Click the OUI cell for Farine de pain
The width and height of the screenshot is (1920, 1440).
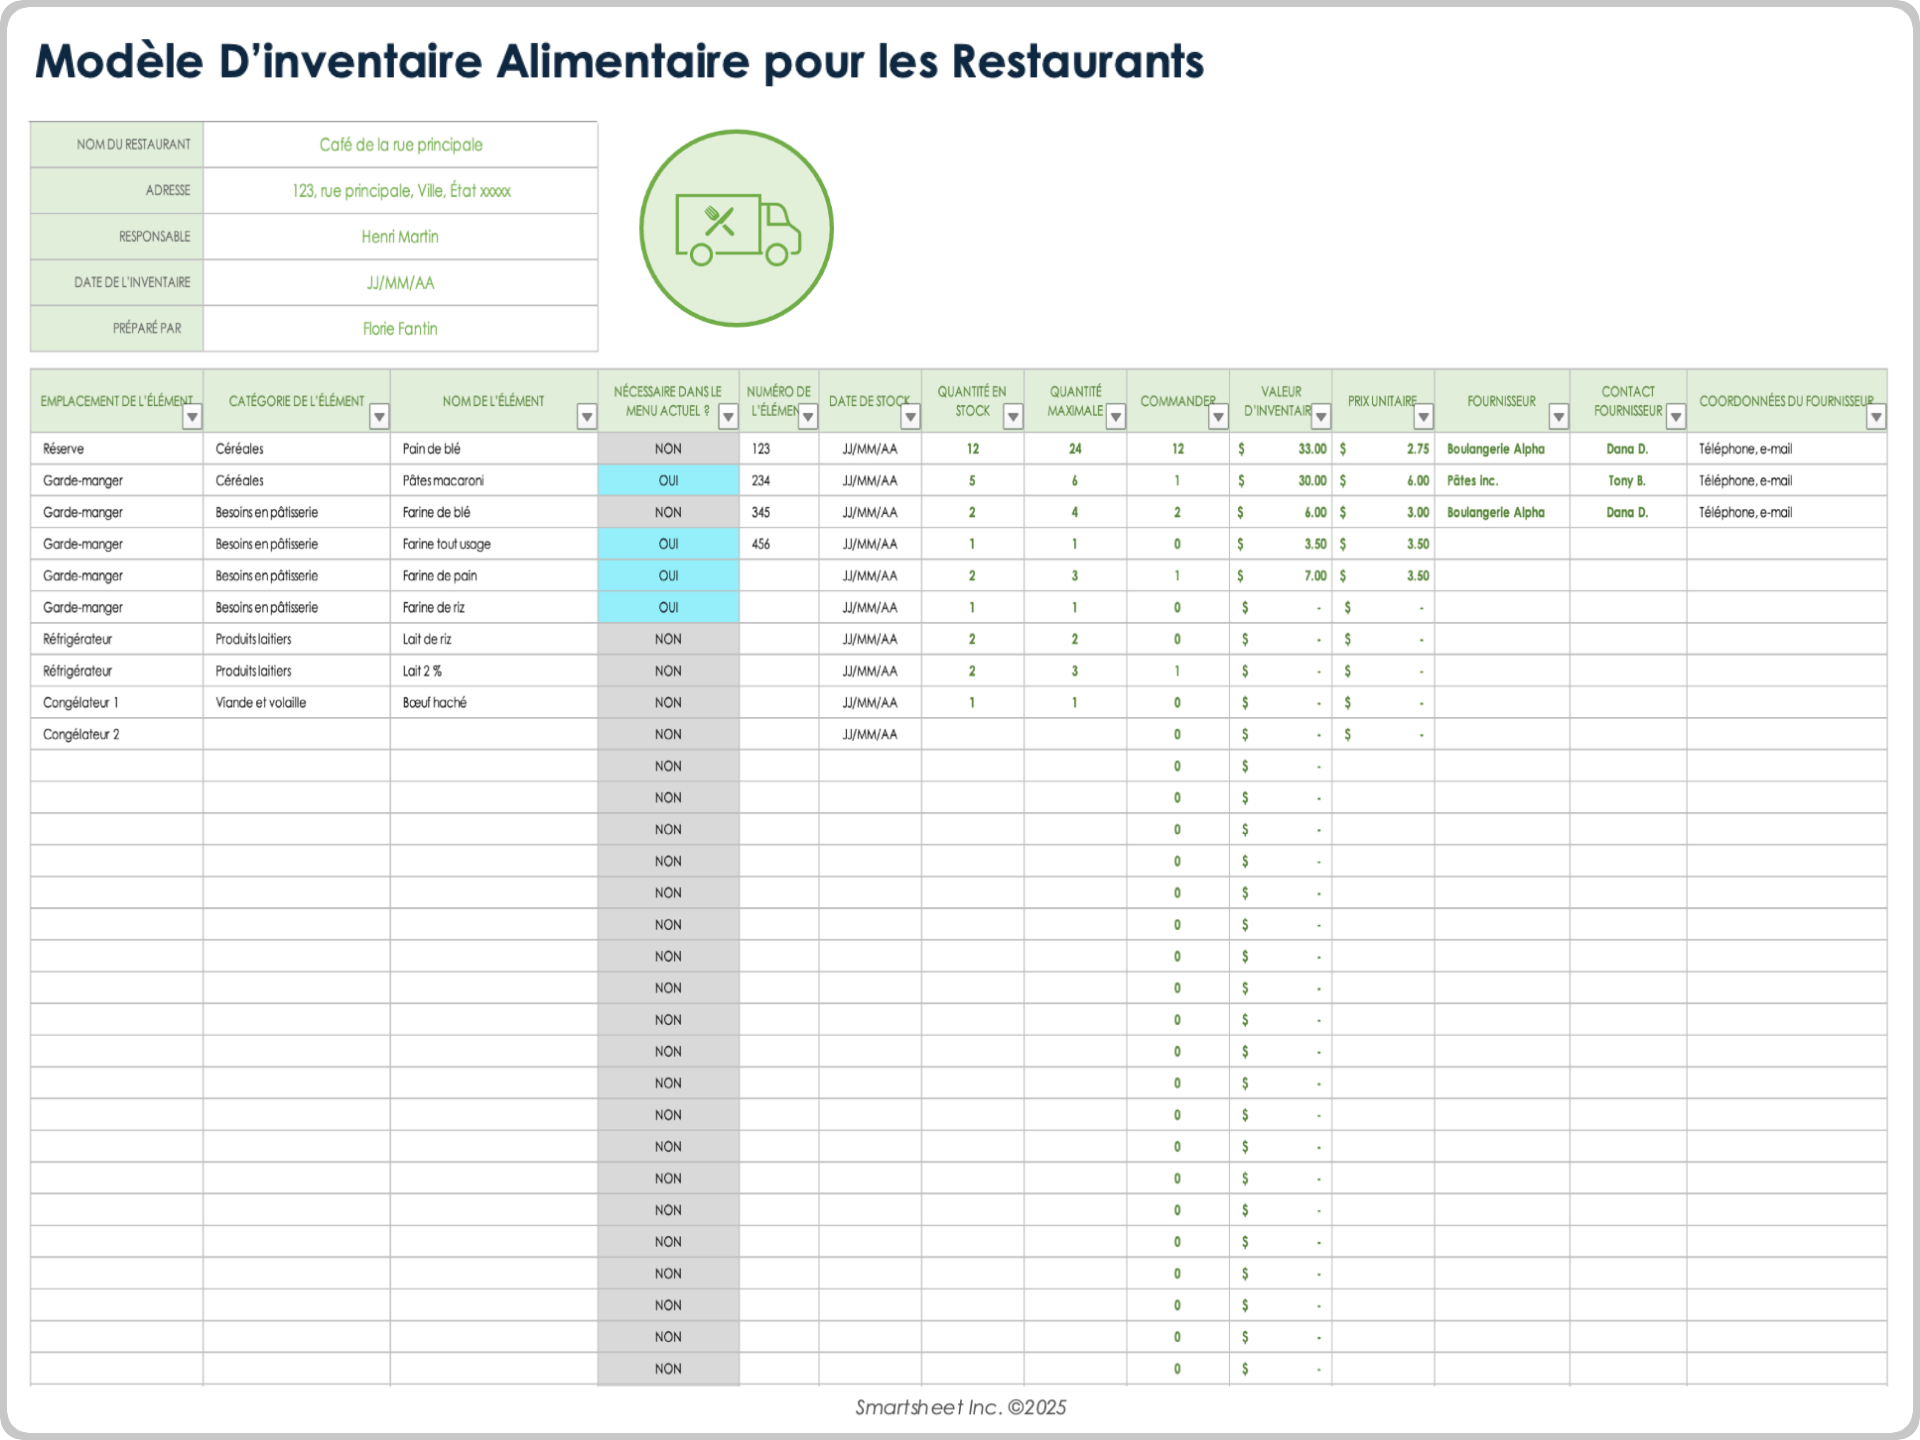tap(669, 576)
